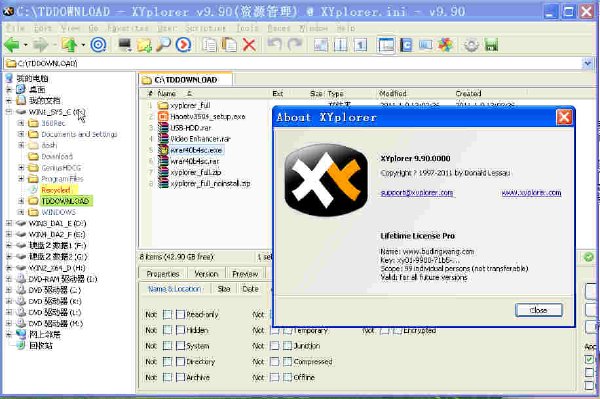The width and height of the screenshot is (600, 399).
Task: Expand the Documents and Settings folder node
Action: pyautogui.click(x=21, y=134)
